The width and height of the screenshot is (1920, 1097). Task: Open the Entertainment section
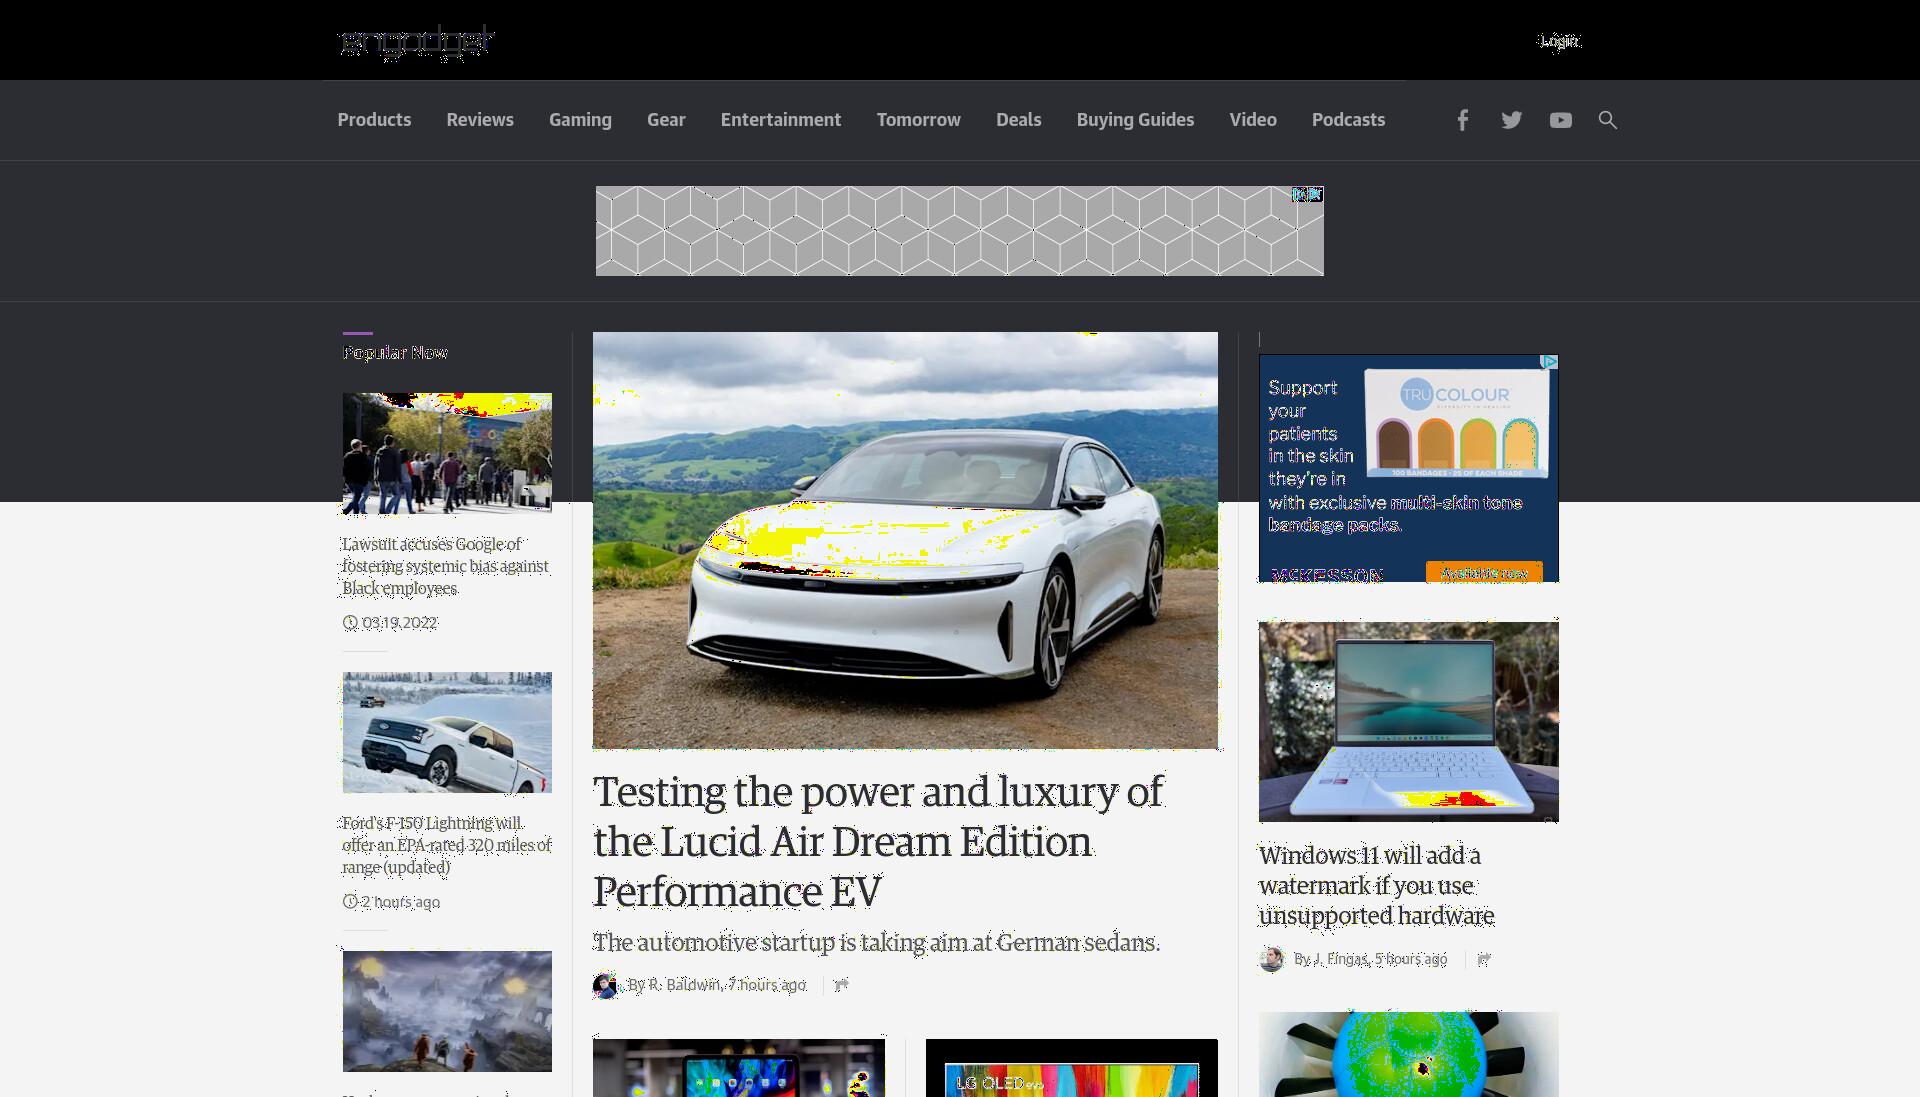tap(781, 120)
